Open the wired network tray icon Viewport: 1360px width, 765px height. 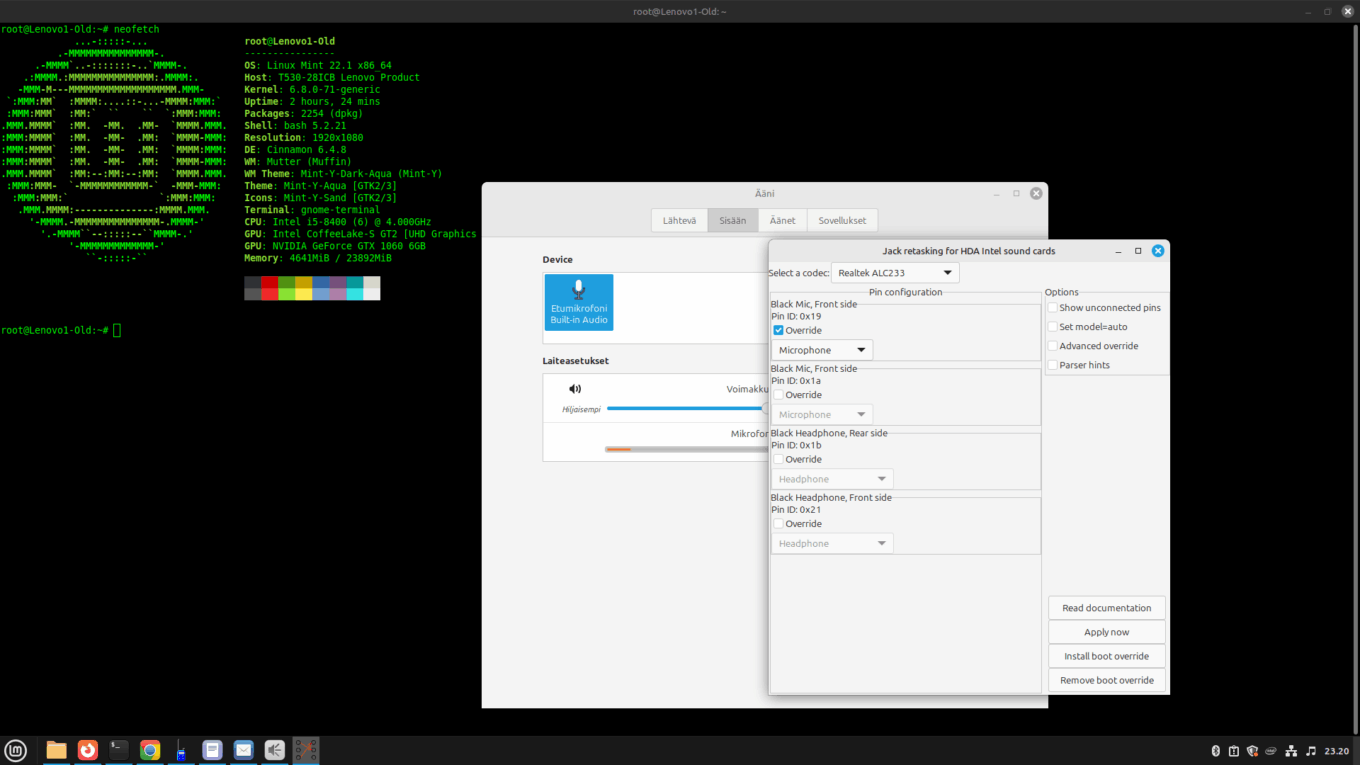pos(1291,751)
